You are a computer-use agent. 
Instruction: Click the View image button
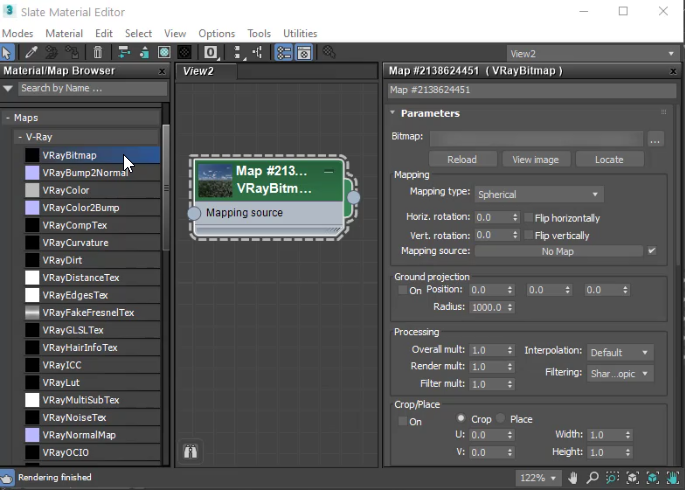[x=536, y=159]
